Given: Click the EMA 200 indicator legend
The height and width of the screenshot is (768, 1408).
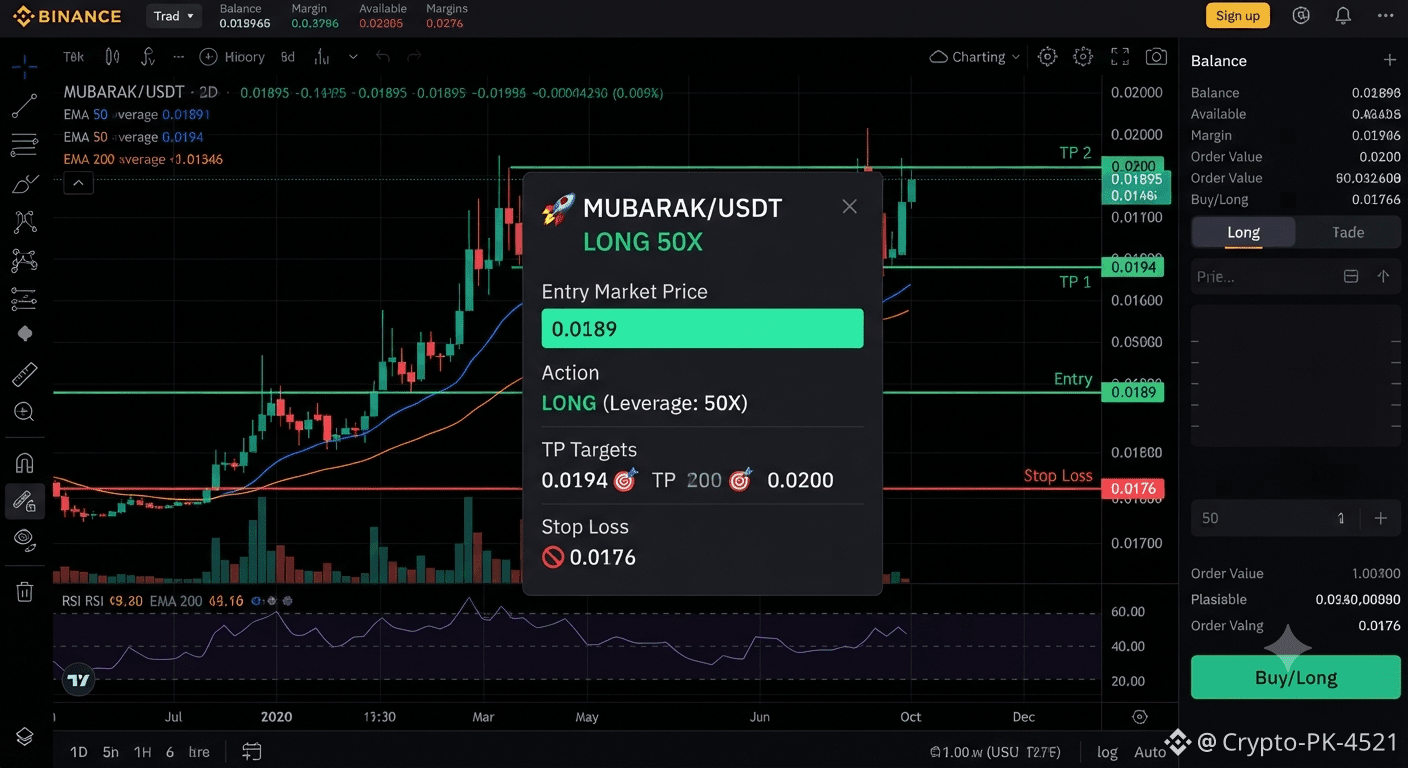Looking at the screenshot, I should [x=143, y=159].
